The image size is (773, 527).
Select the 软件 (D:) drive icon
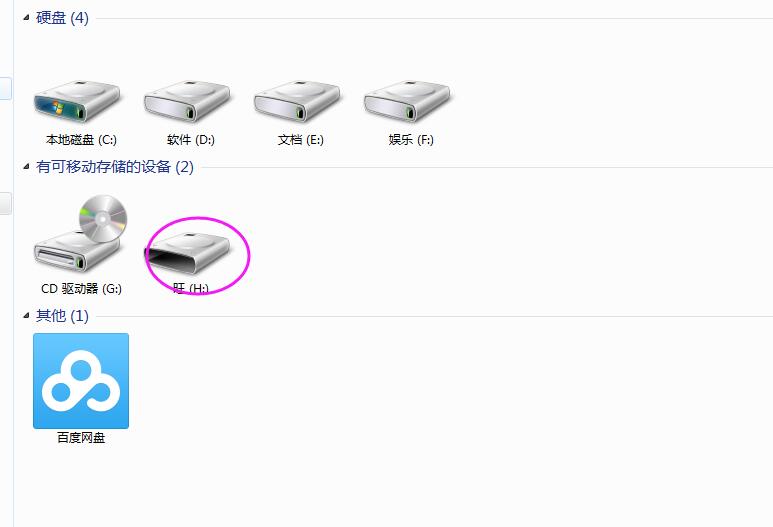[187, 102]
